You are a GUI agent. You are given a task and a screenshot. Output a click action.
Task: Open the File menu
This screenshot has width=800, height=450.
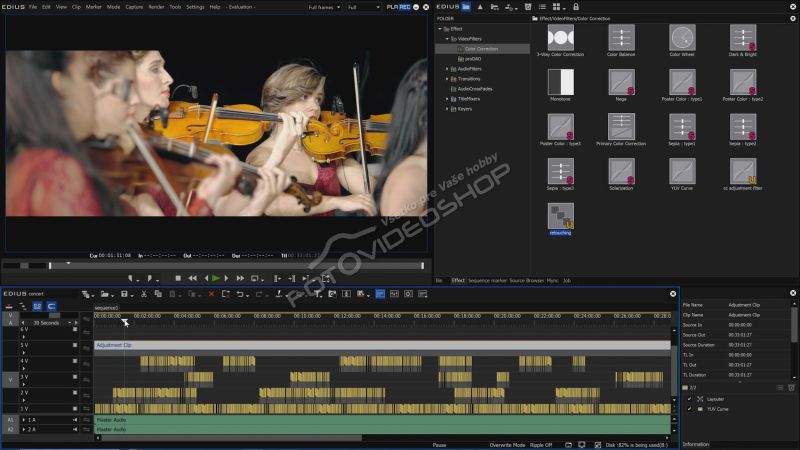click(x=33, y=7)
